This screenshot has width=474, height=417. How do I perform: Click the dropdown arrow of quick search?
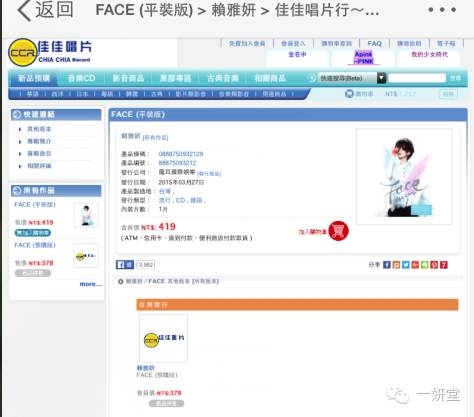coord(381,78)
